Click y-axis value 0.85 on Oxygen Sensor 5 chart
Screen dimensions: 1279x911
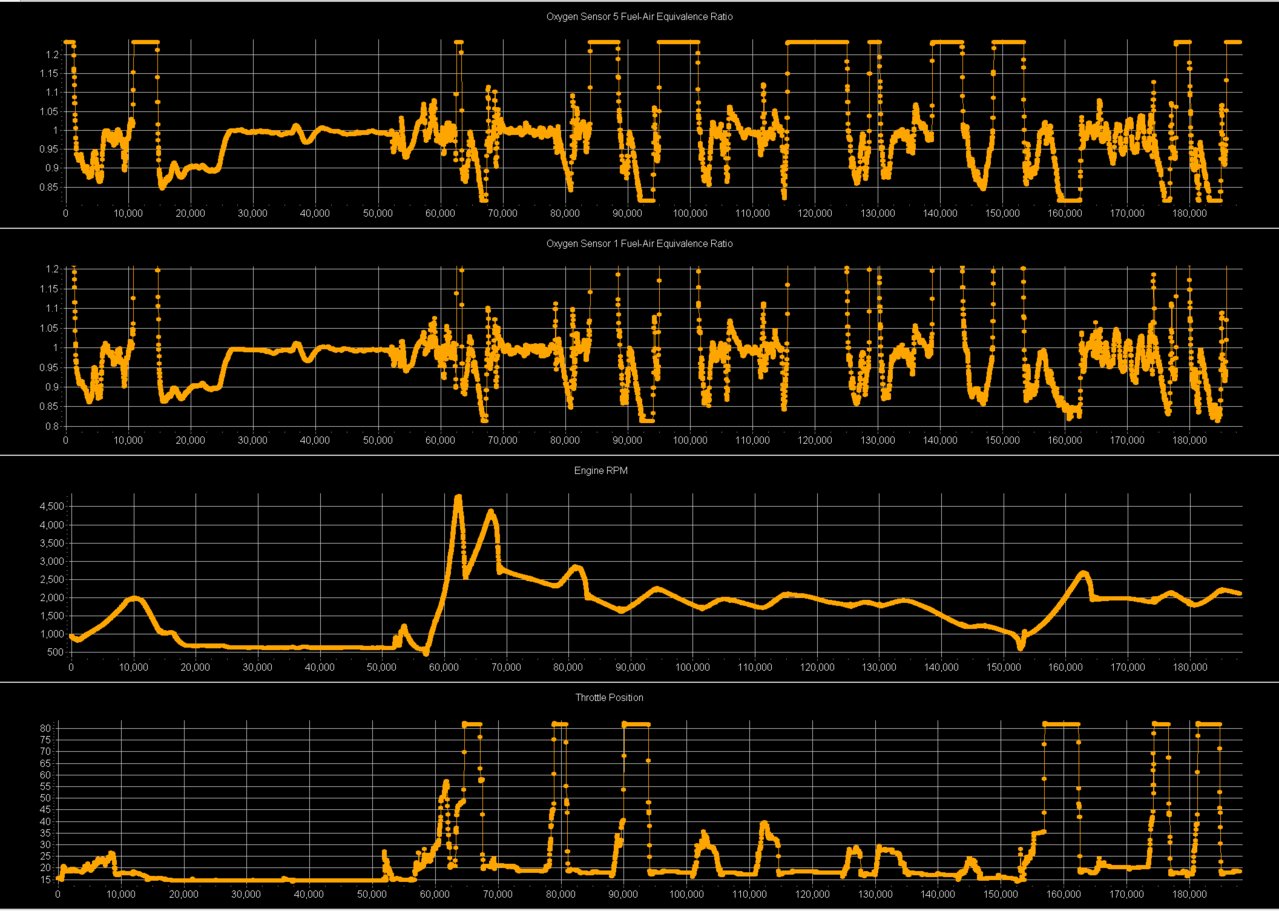click(x=50, y=187)
